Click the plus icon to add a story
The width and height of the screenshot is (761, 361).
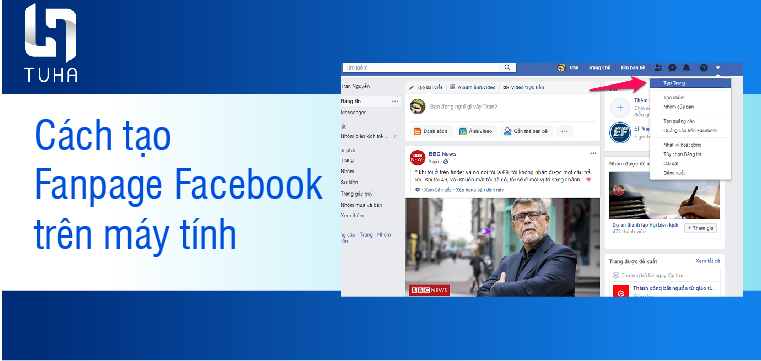click(620, 107)
